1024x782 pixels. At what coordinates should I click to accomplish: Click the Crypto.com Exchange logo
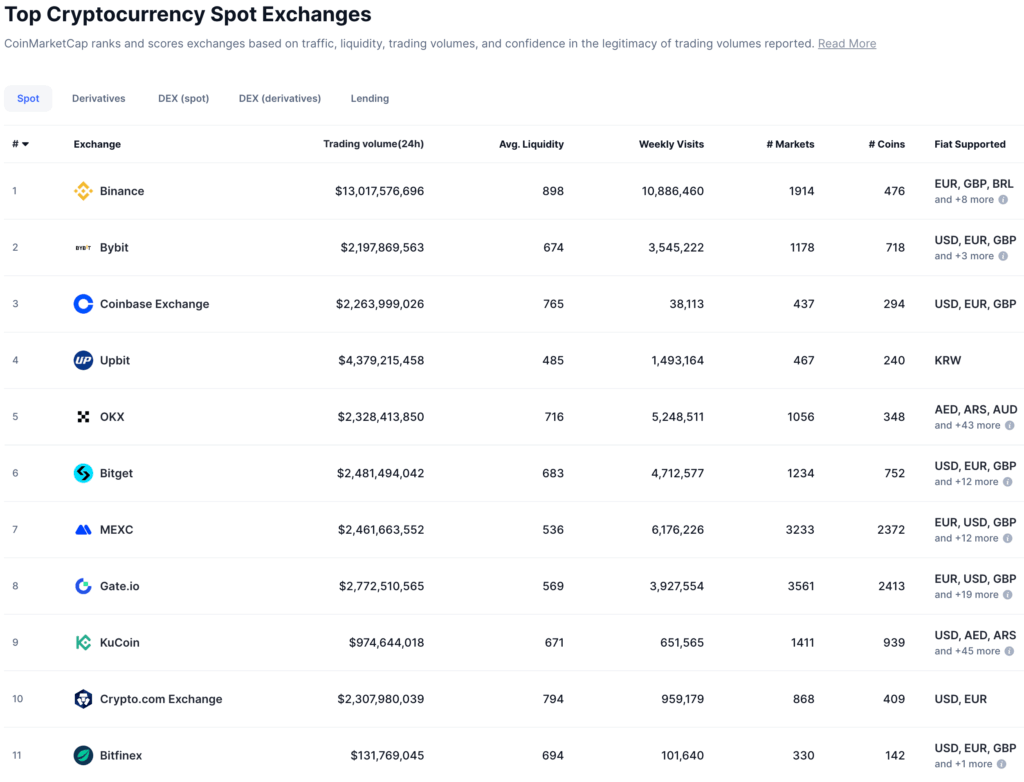click(84, 699)
